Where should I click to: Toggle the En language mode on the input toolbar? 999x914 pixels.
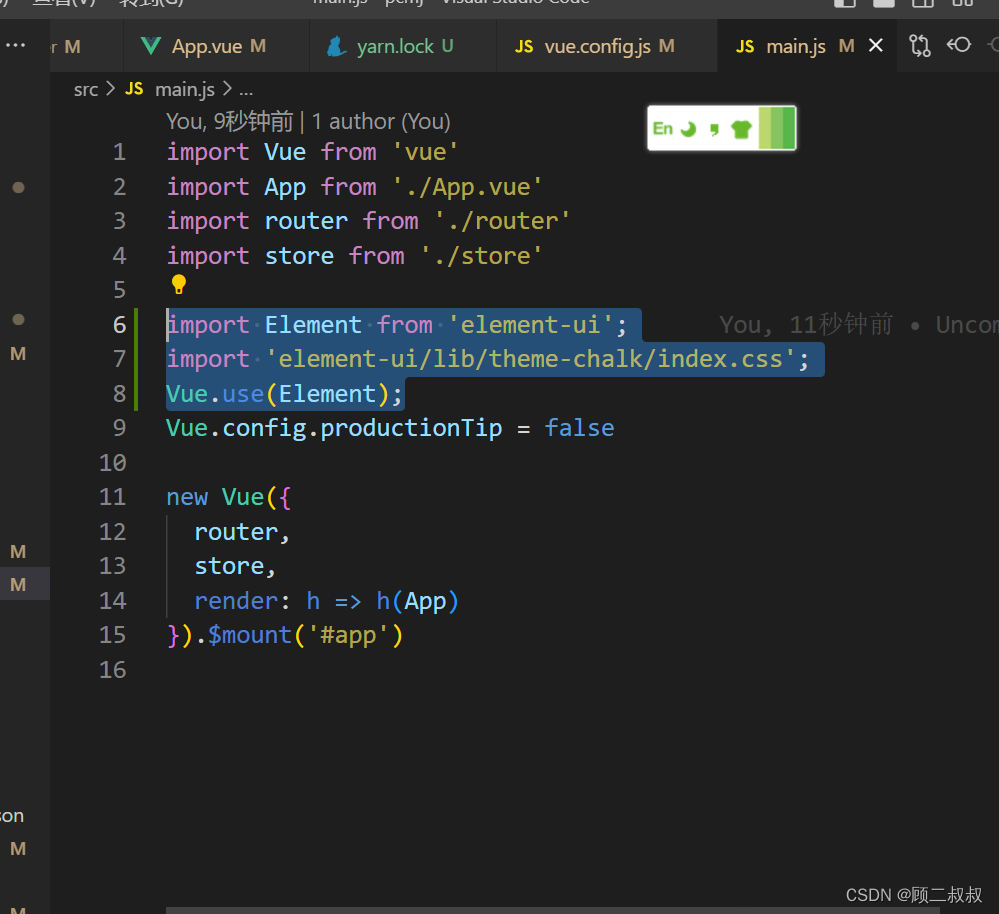[662, 128]
